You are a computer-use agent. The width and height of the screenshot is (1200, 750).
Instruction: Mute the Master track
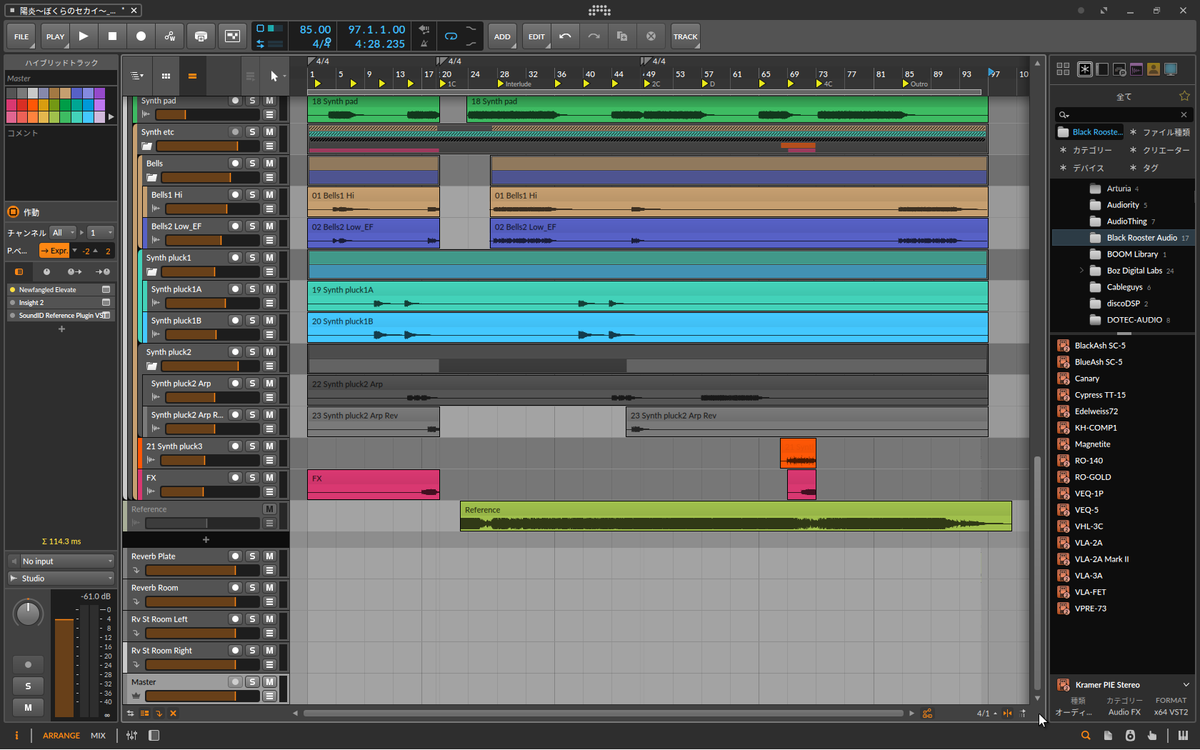click(x=269, y=682)
